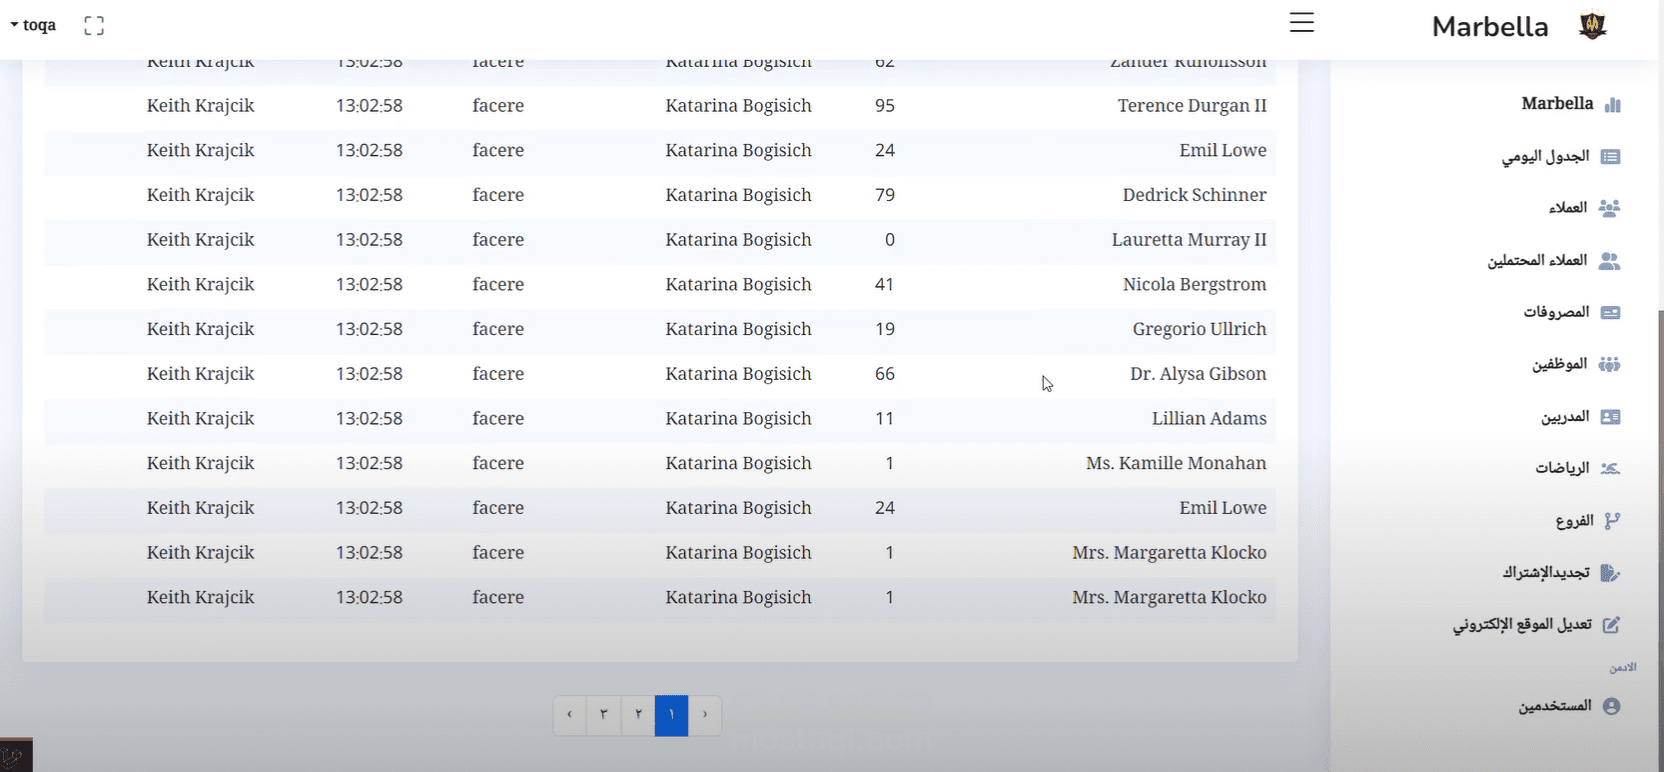Open the المصروفات expenses icon

(x=1610, y=313)
